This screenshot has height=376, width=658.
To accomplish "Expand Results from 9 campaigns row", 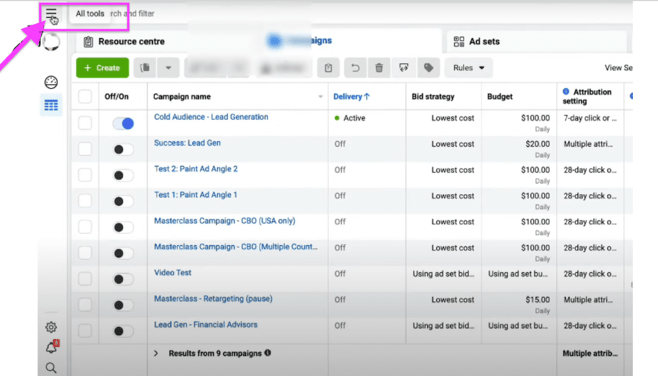I will (x=156, y=353).
